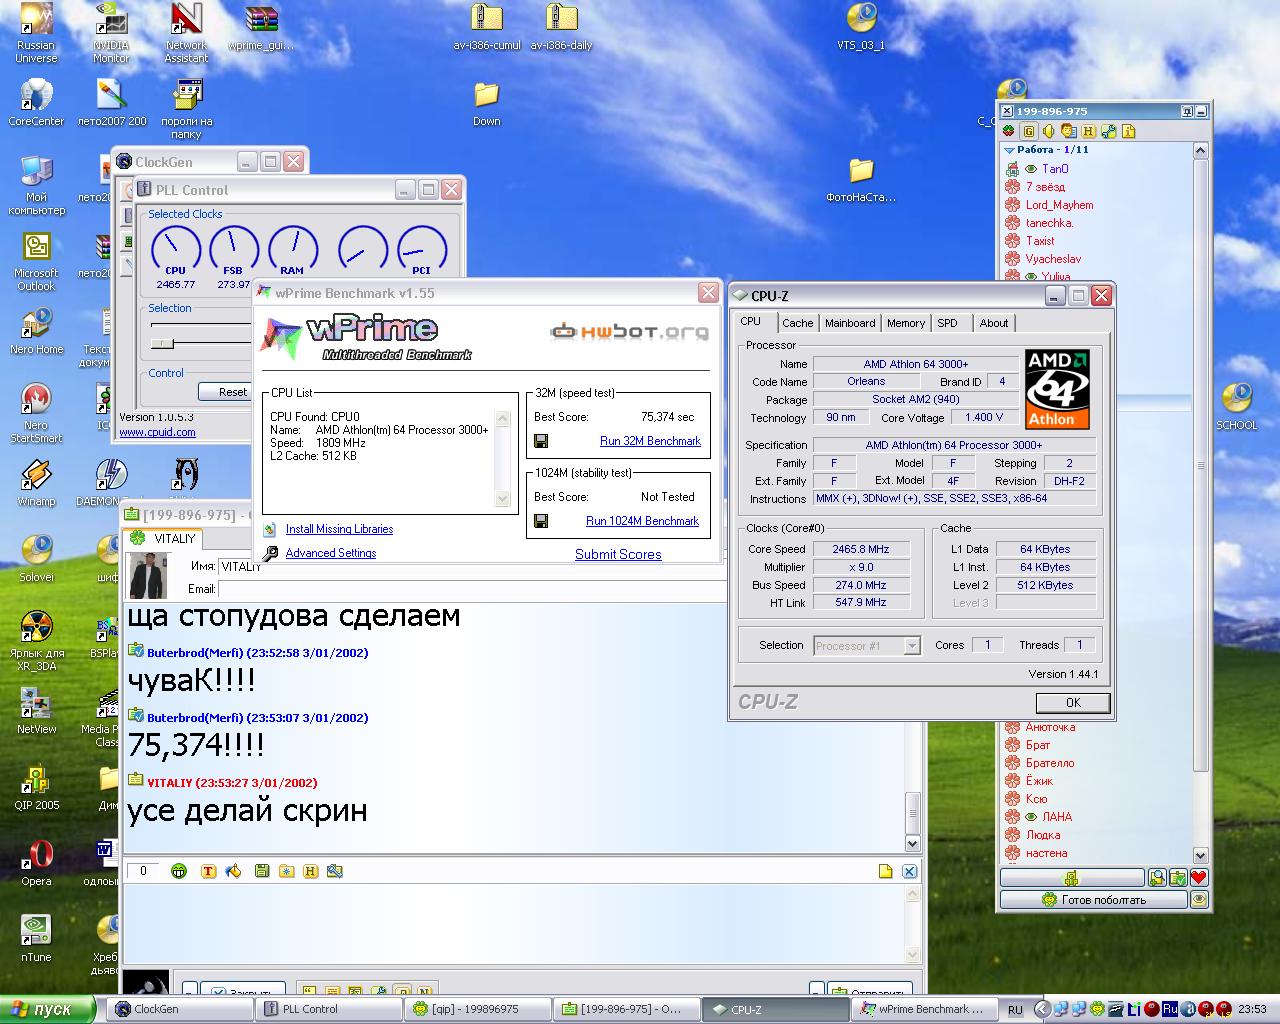Click Run 32M Benchmark link
The image size is (1280, 1024).
click(x=650, y=441)
